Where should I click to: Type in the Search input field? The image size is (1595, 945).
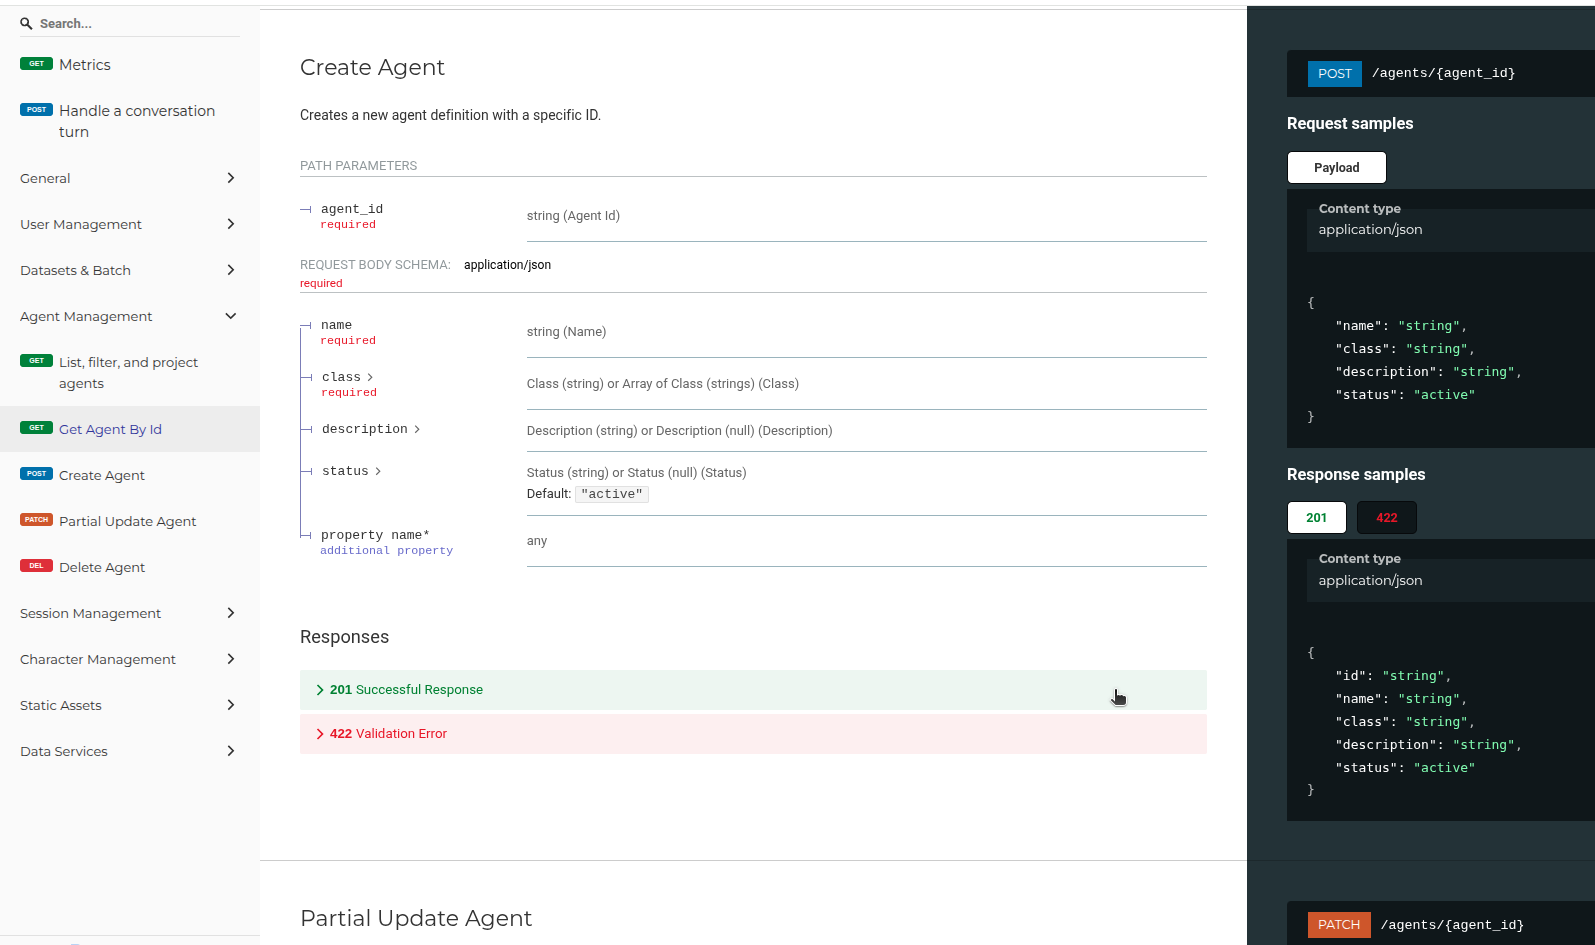tap(138, 23)
